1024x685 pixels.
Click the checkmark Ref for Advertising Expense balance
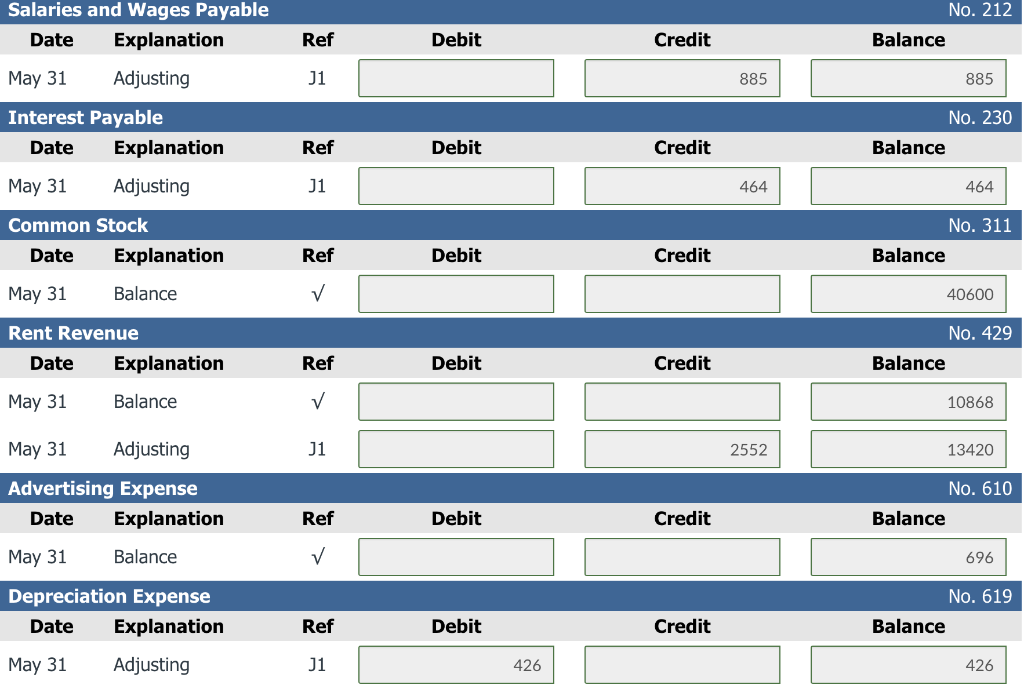pyautogui.click(x=317, y=556)
